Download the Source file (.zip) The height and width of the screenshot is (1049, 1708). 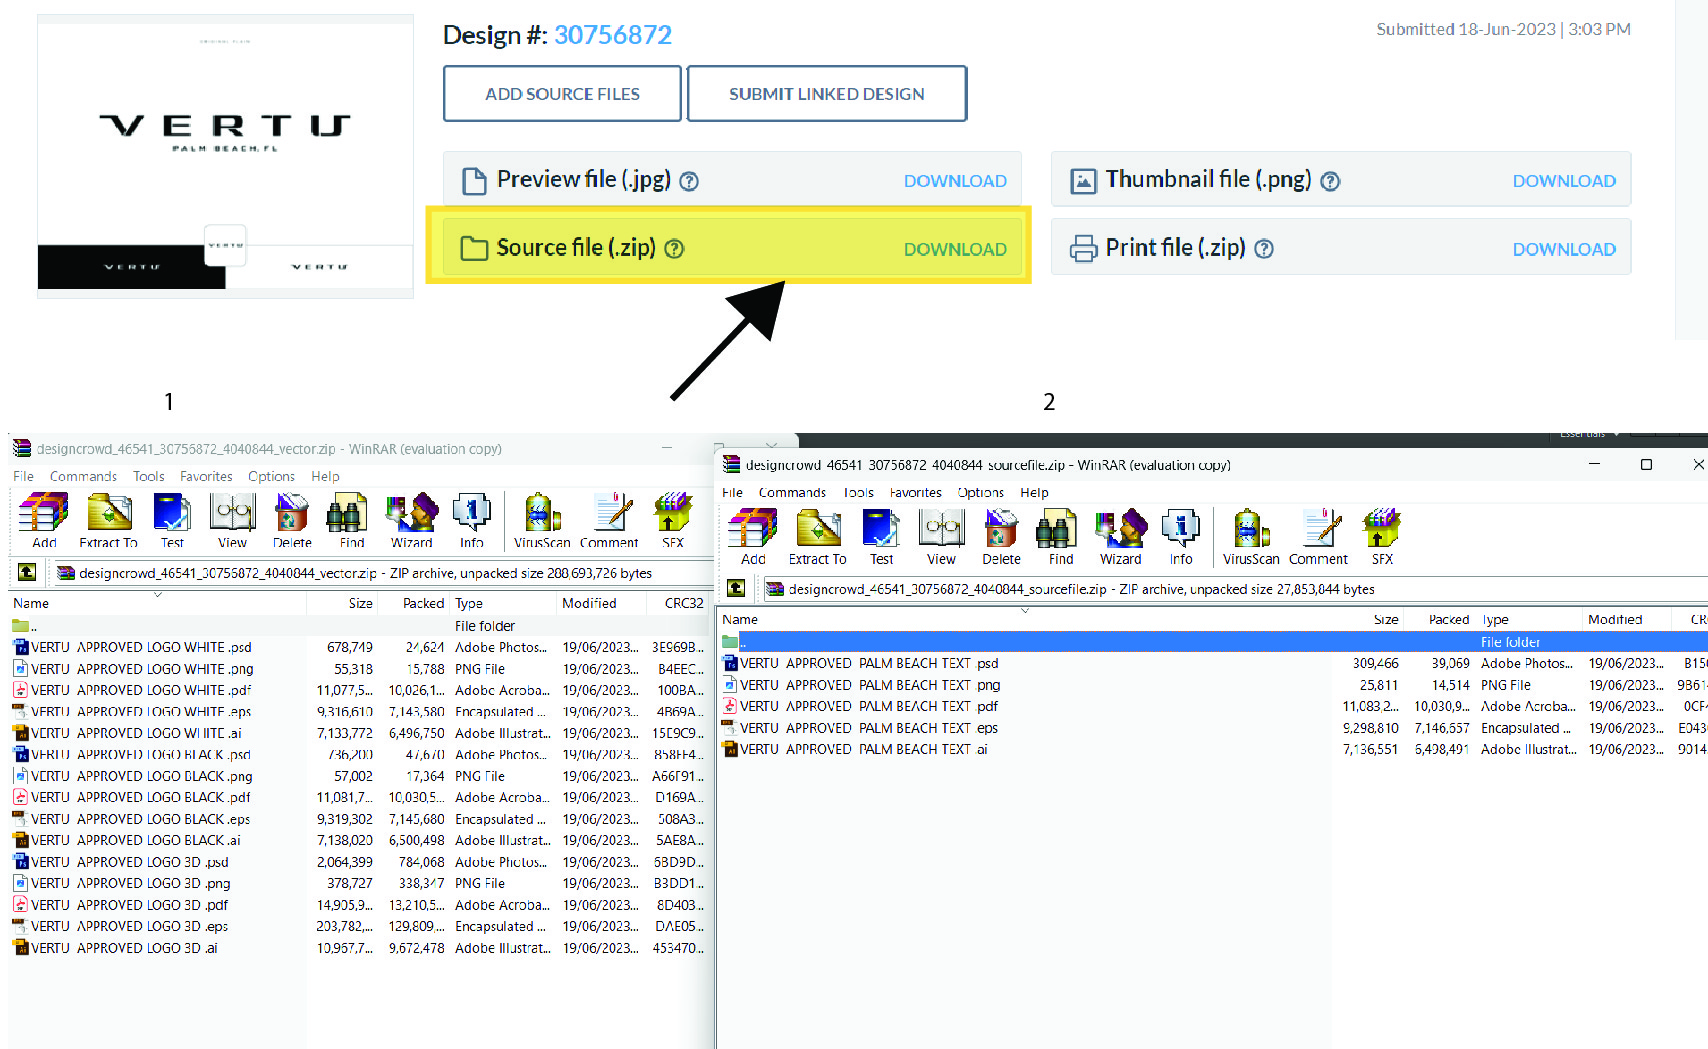[955, 249]
